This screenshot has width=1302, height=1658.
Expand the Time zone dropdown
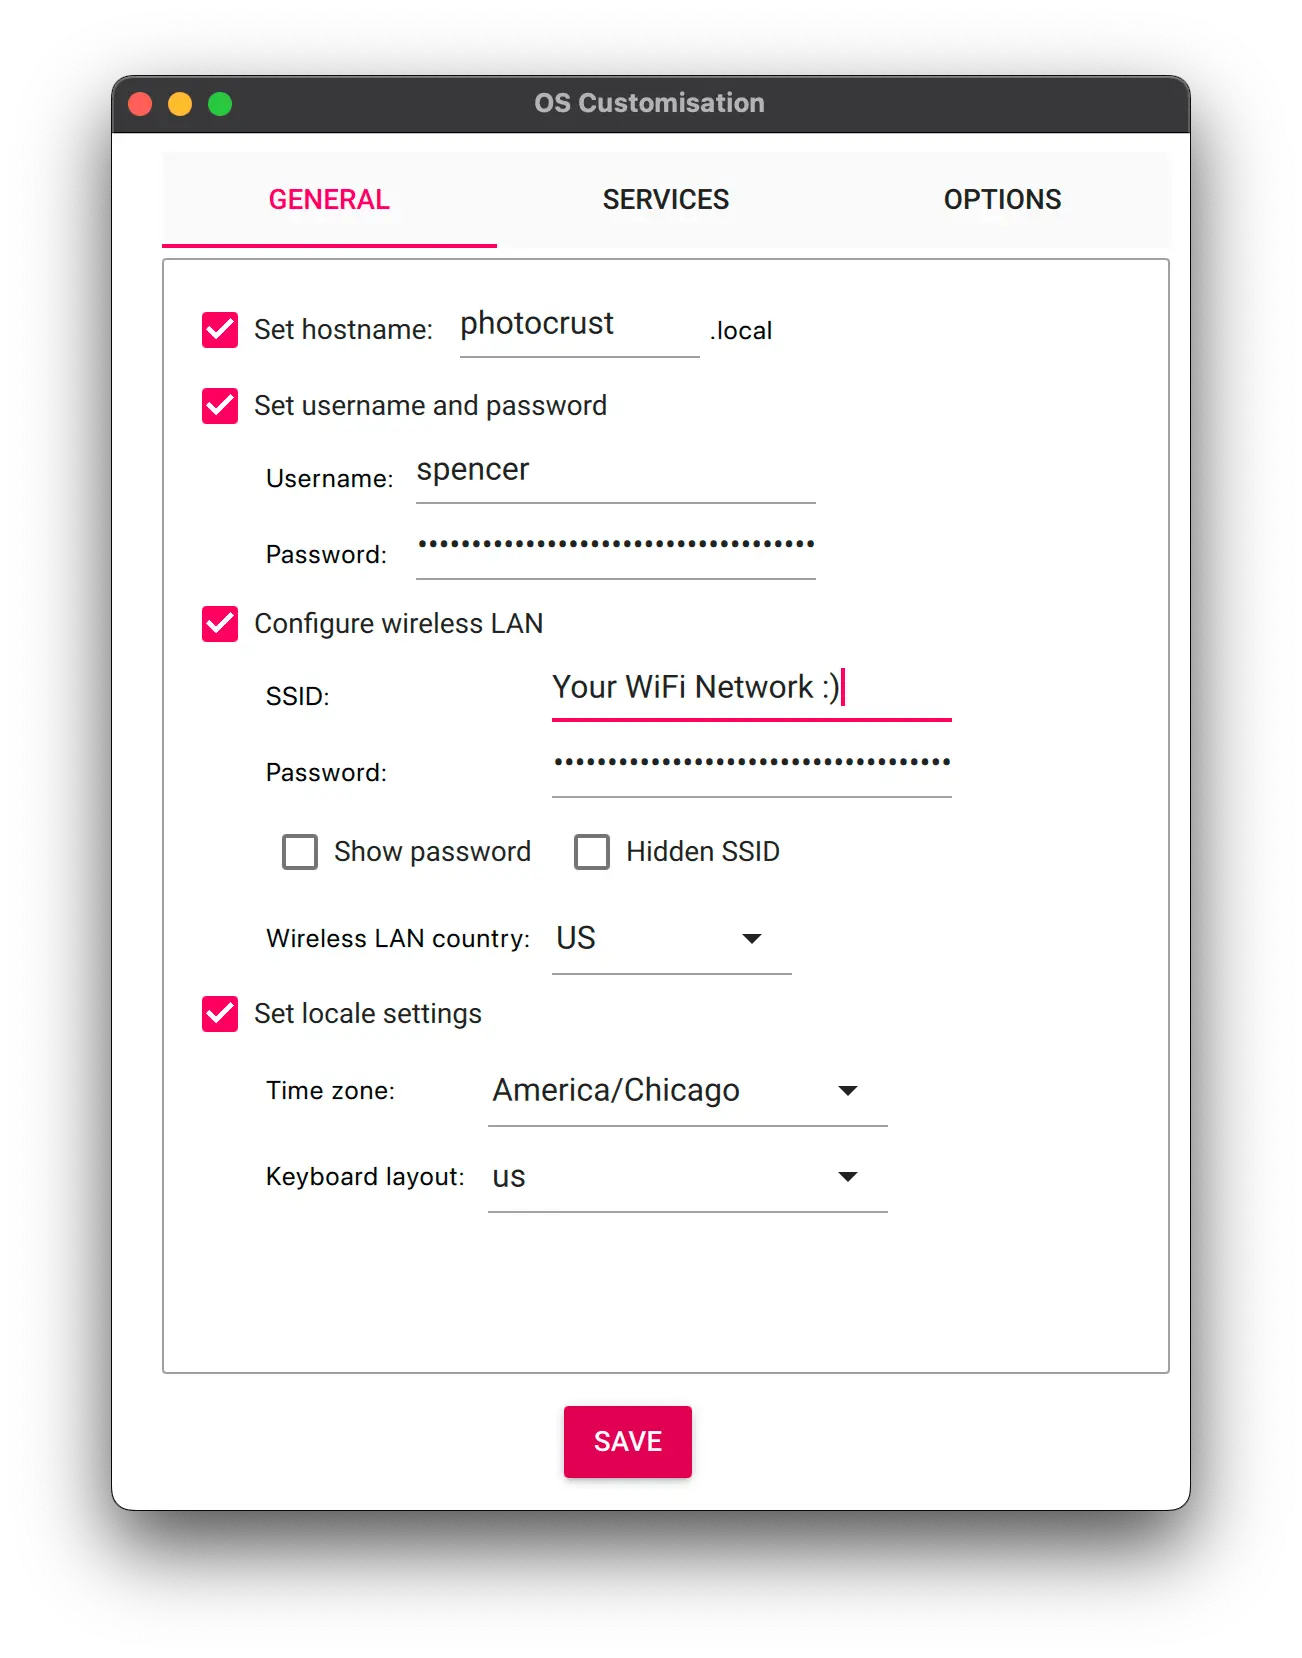(687, 1091)
